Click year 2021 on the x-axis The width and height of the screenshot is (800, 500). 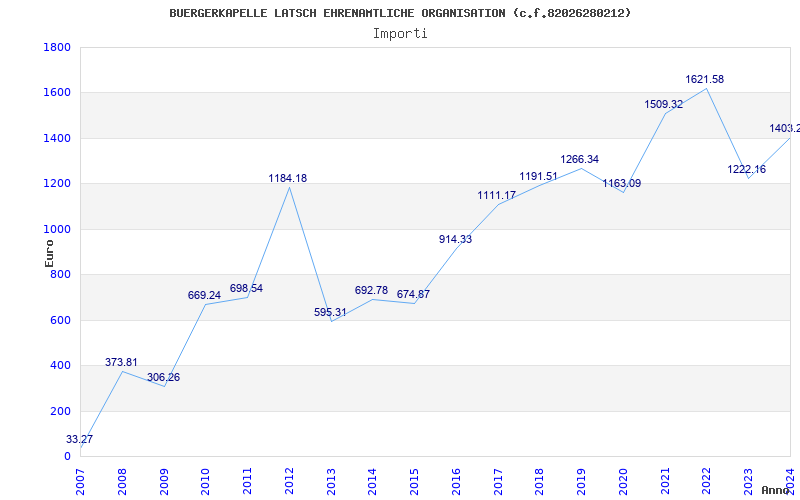pyautogui.click(x=665, y=481)
